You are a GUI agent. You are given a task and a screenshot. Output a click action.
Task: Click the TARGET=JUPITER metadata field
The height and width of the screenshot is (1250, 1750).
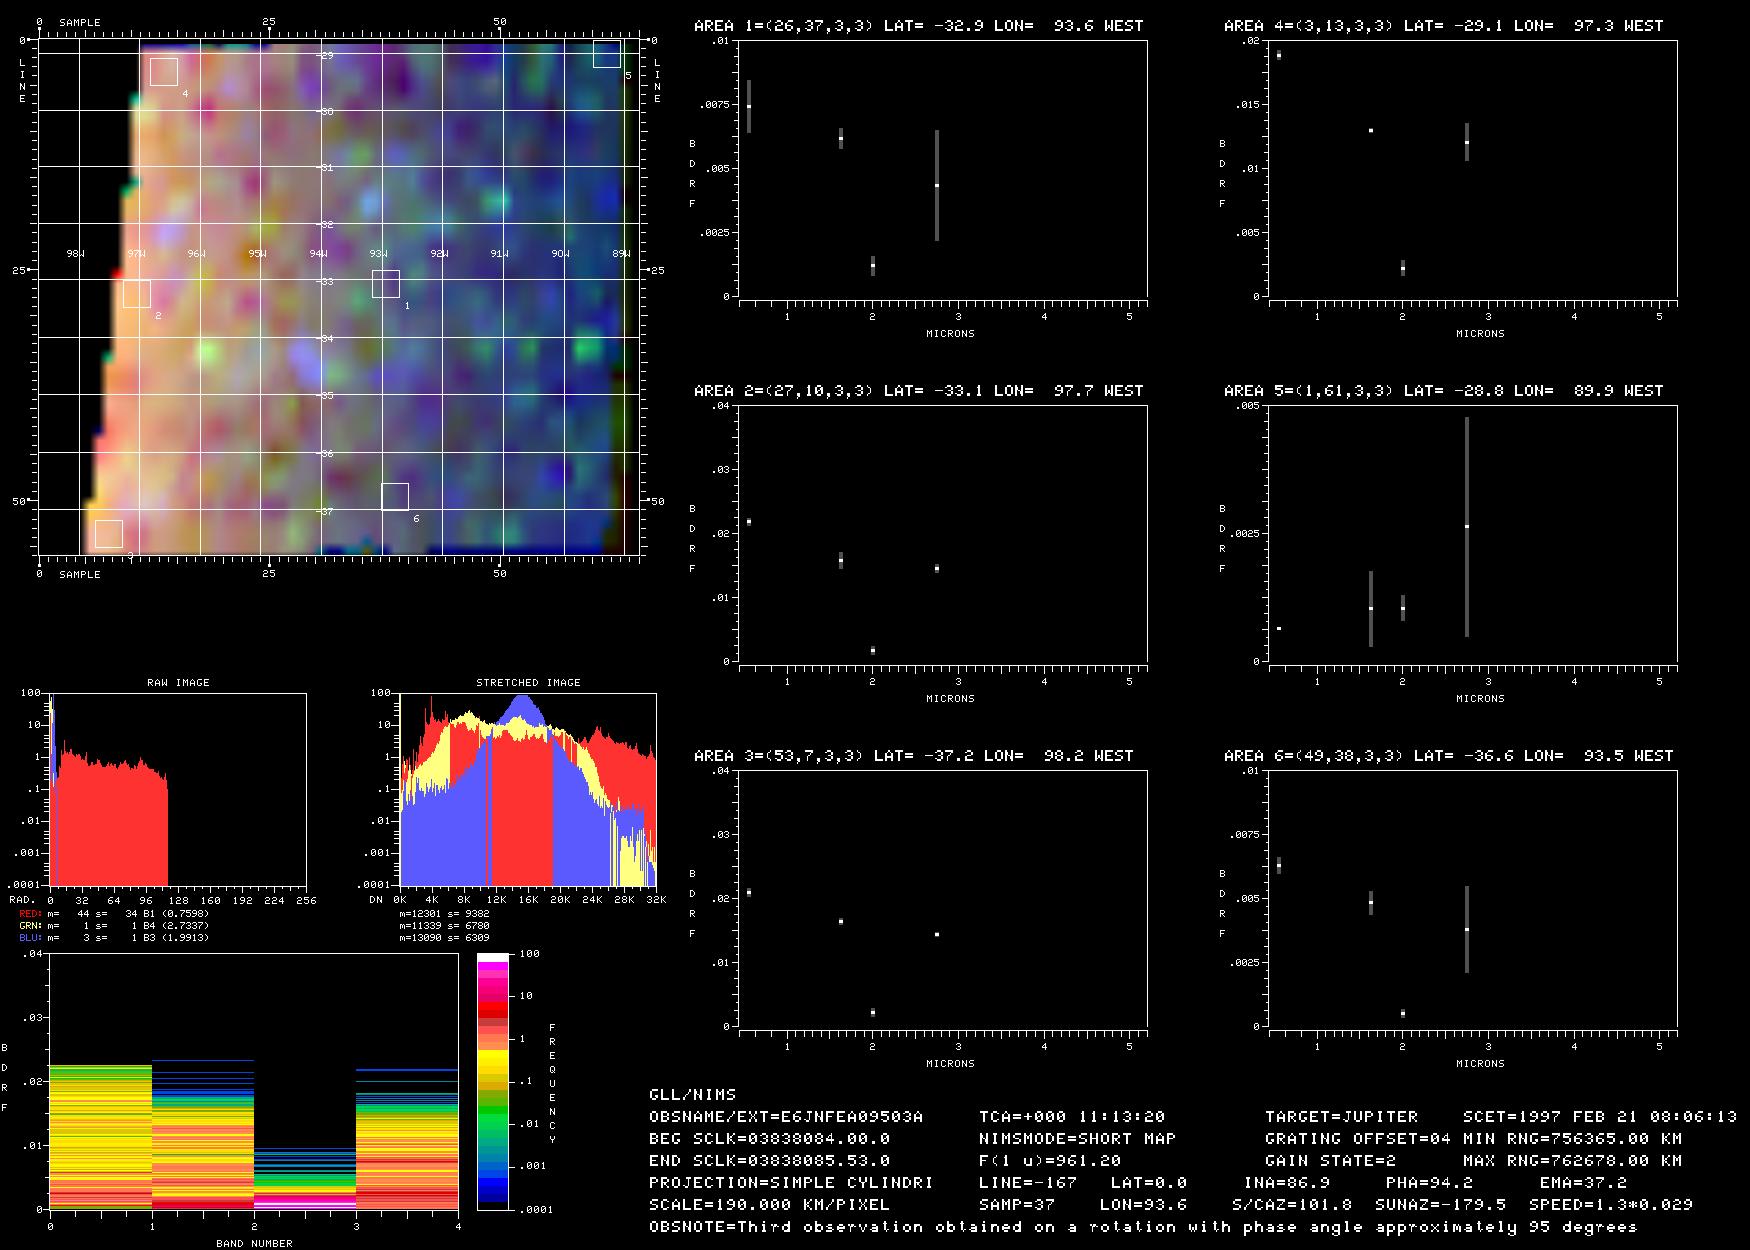tap(1341, 1116)
